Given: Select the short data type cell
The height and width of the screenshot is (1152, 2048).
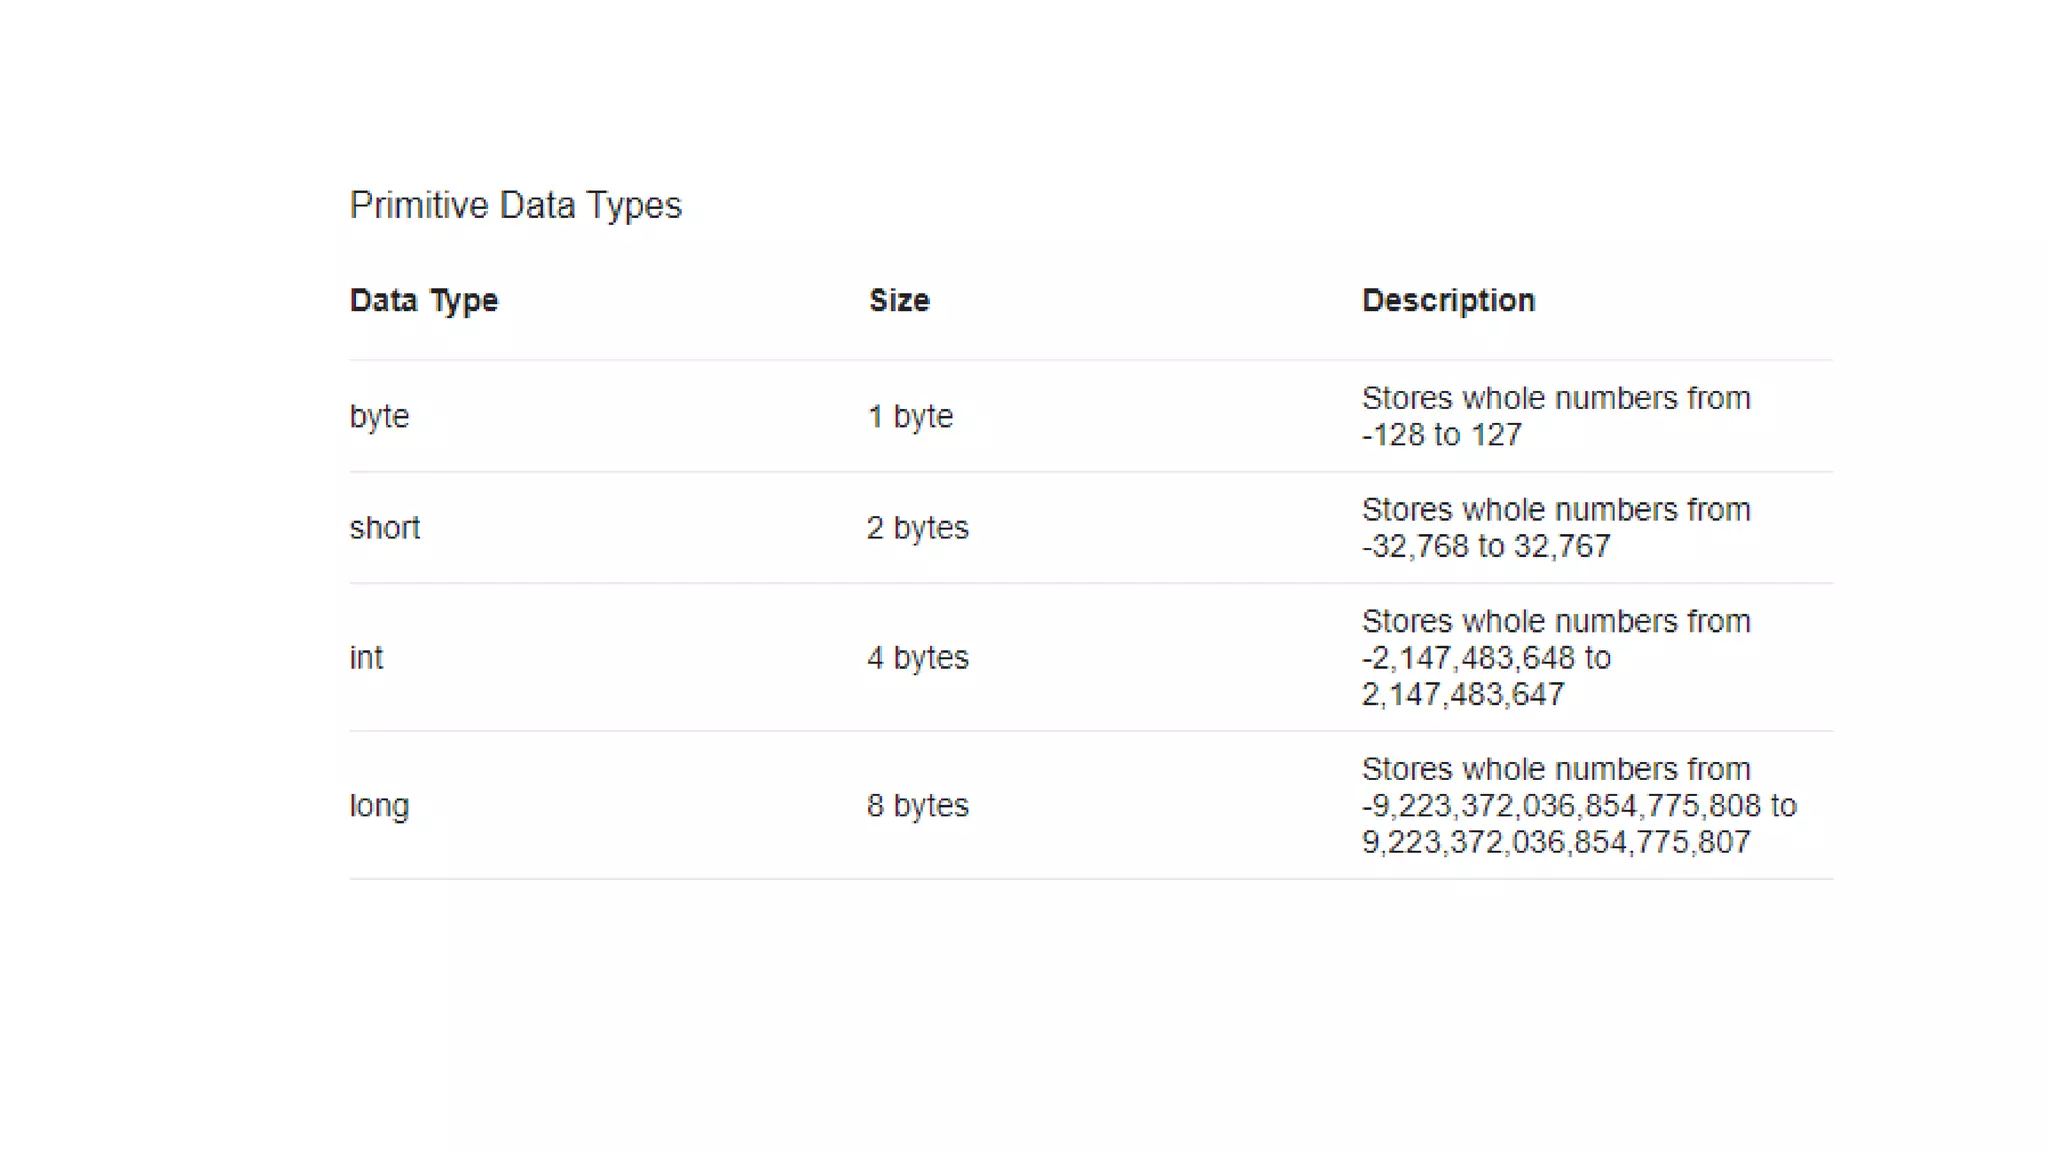Looking at the screenshot, I should click(384, 528).
